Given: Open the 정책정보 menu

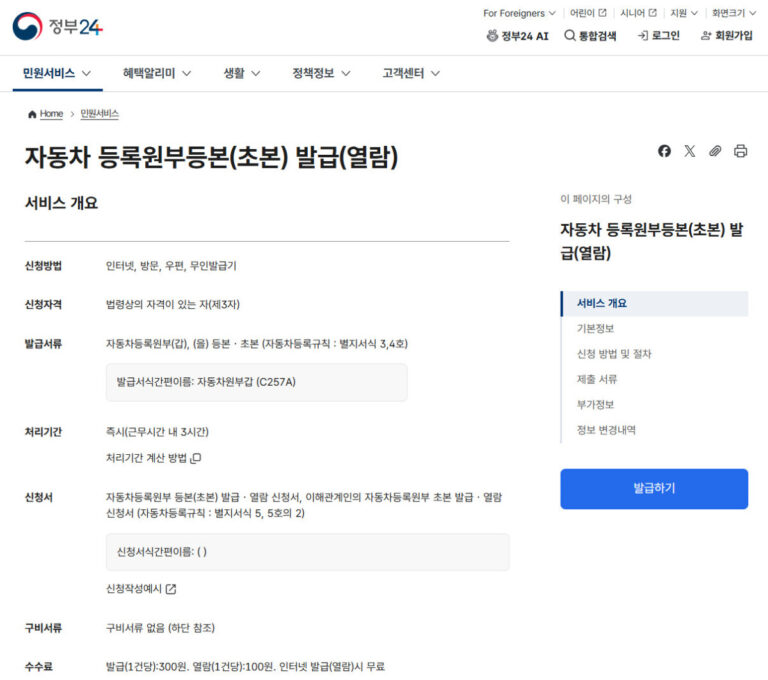Looking at the screenshot, I should pyautogui.click(x=321, y=73).
